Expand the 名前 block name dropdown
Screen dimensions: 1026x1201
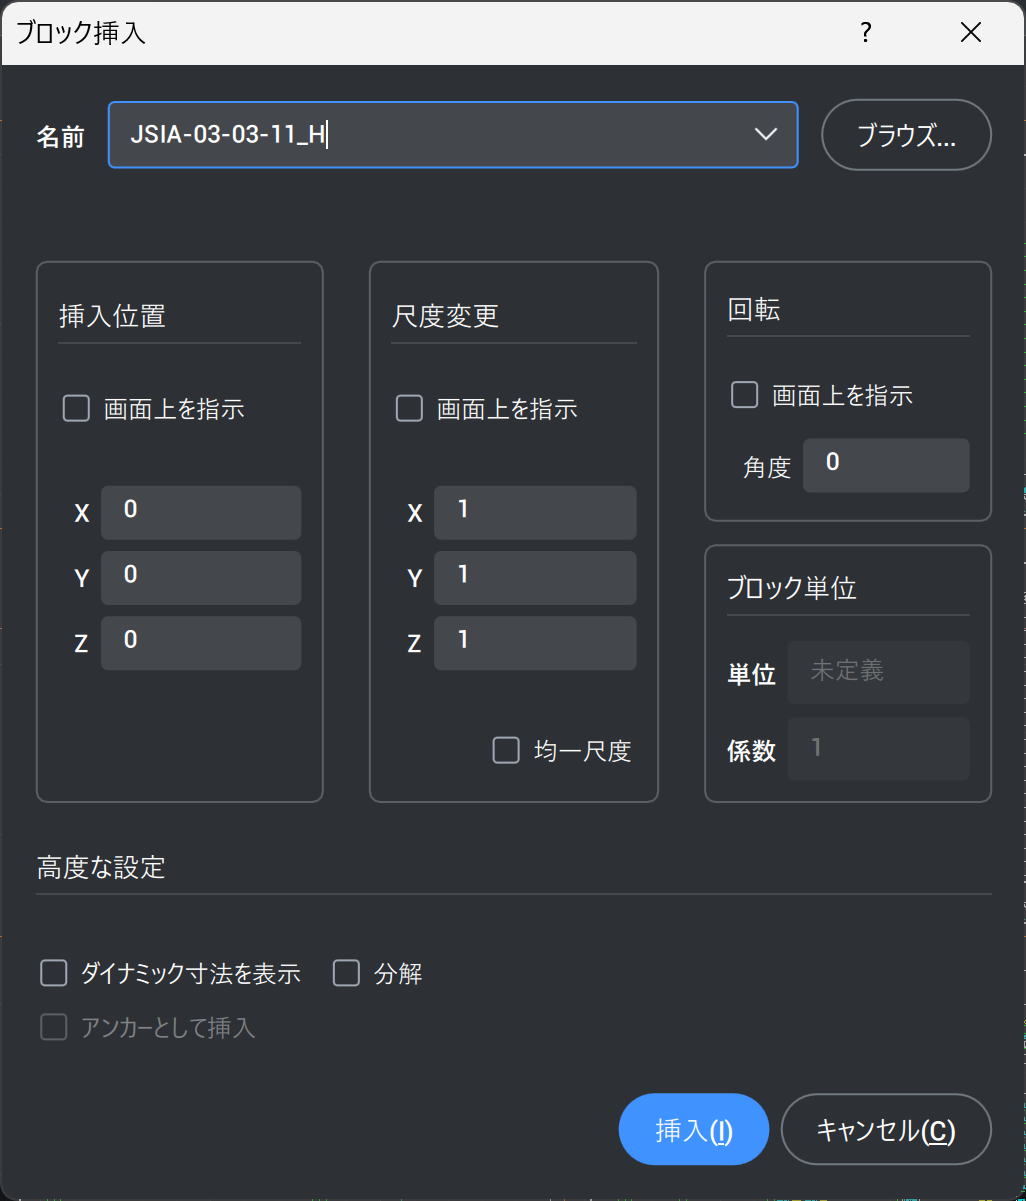[766, 134]
